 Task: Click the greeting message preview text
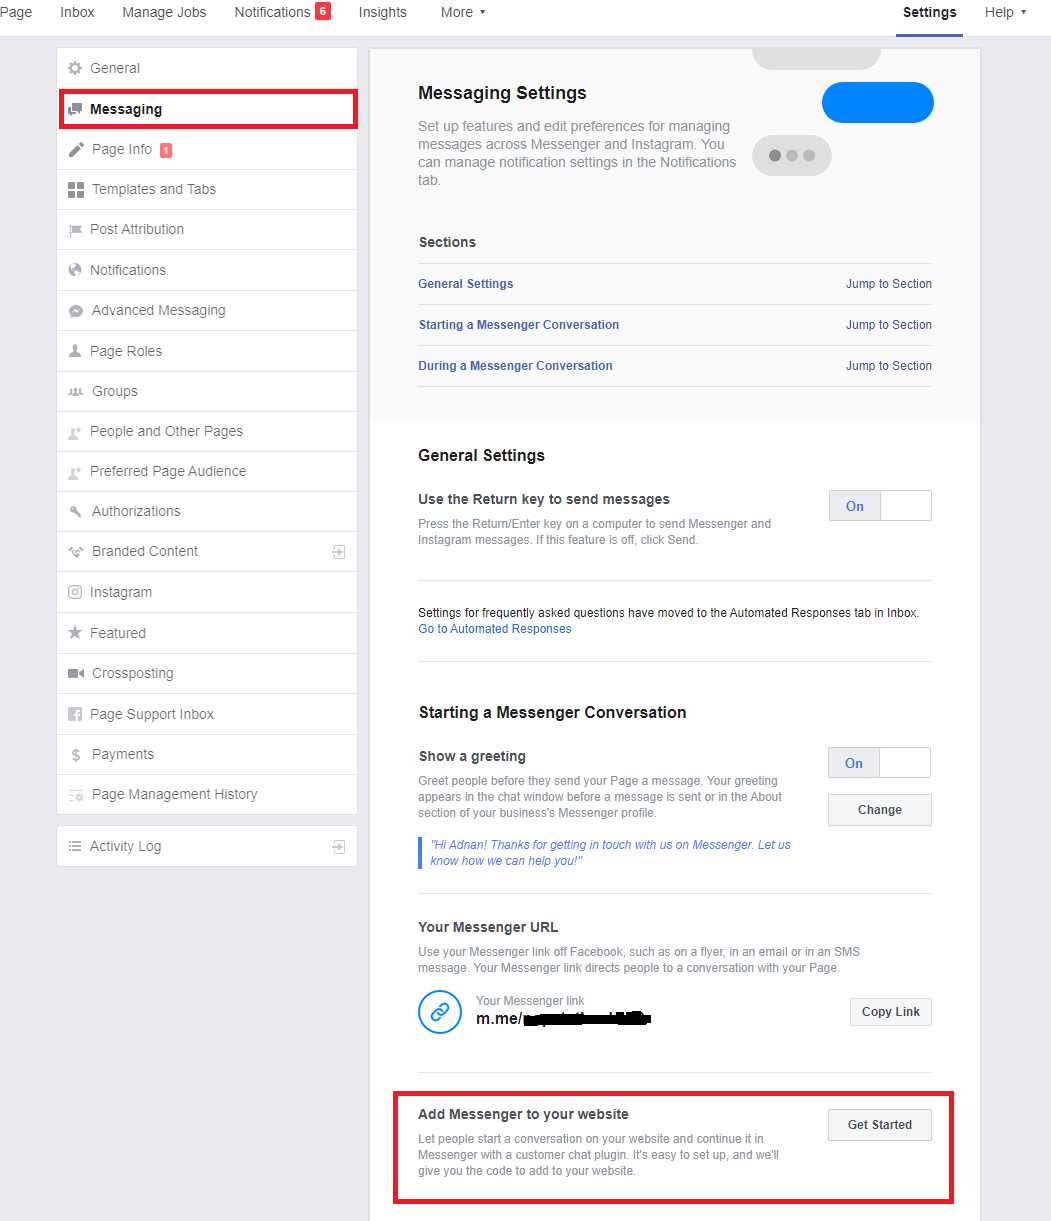pyautogui.click(x=610, y=853)
